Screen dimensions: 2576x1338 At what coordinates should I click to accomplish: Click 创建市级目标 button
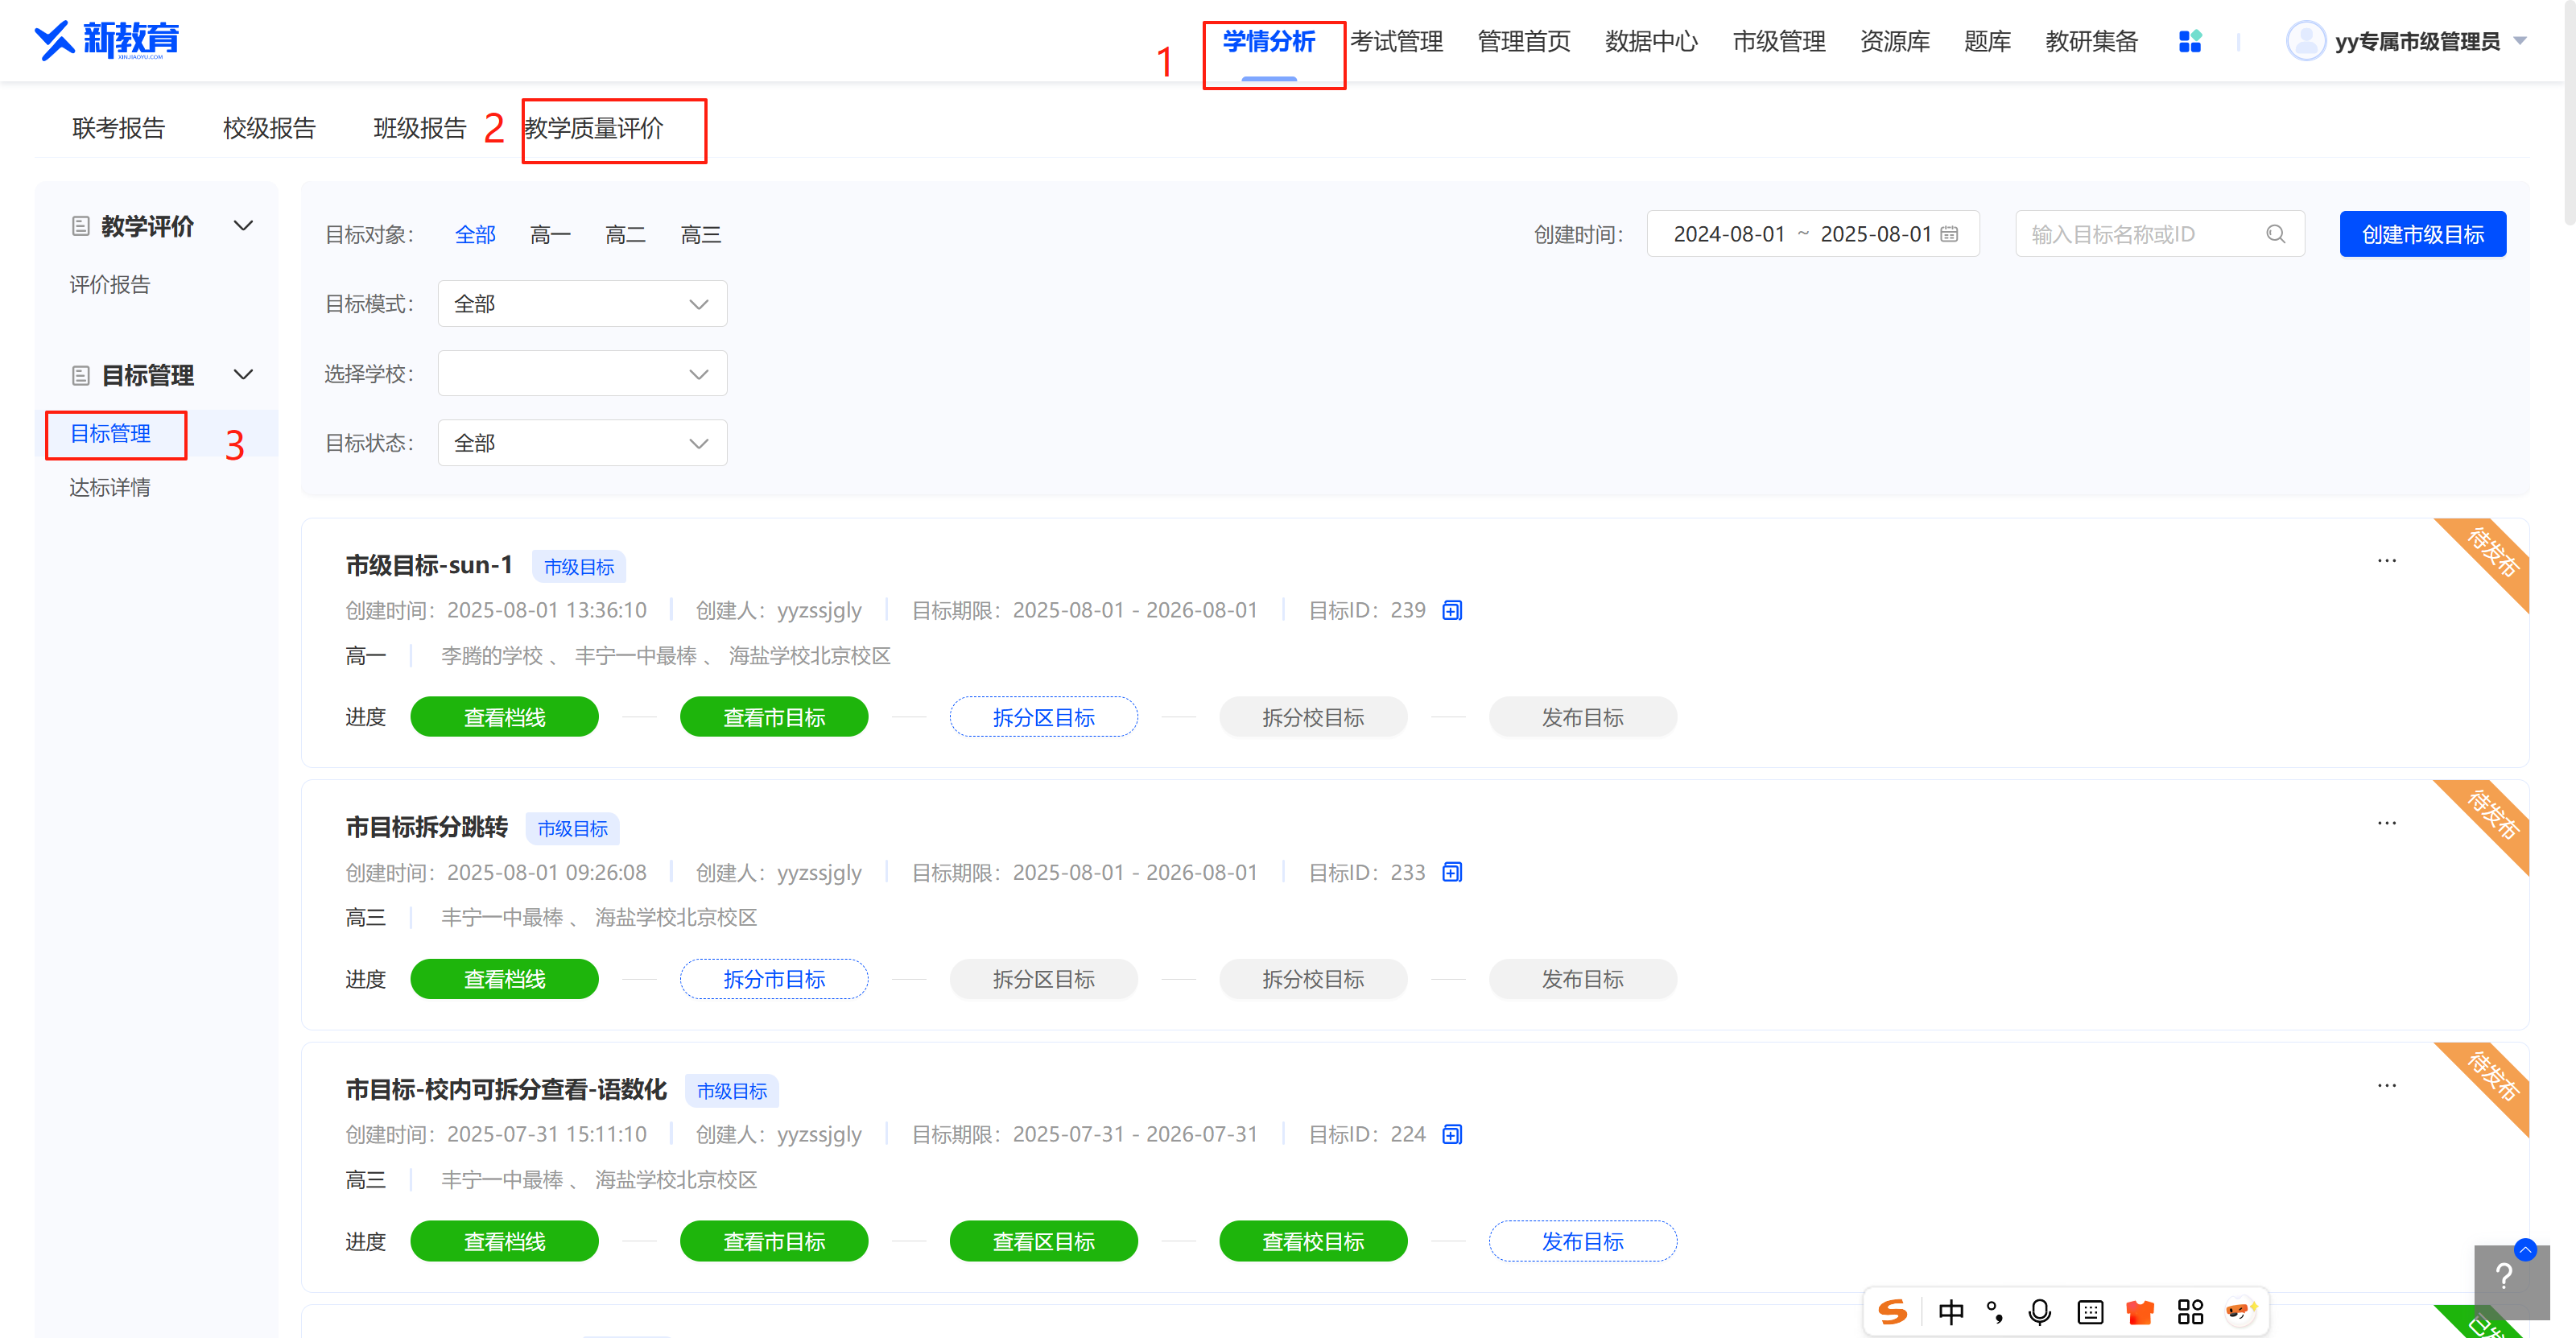[2422, 234]
